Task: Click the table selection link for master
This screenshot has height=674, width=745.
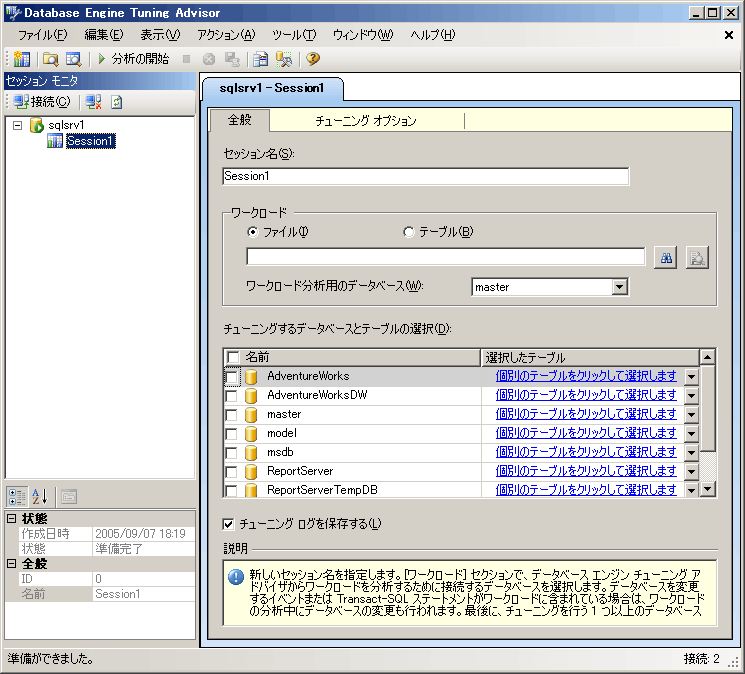Action: click(586, 414)
